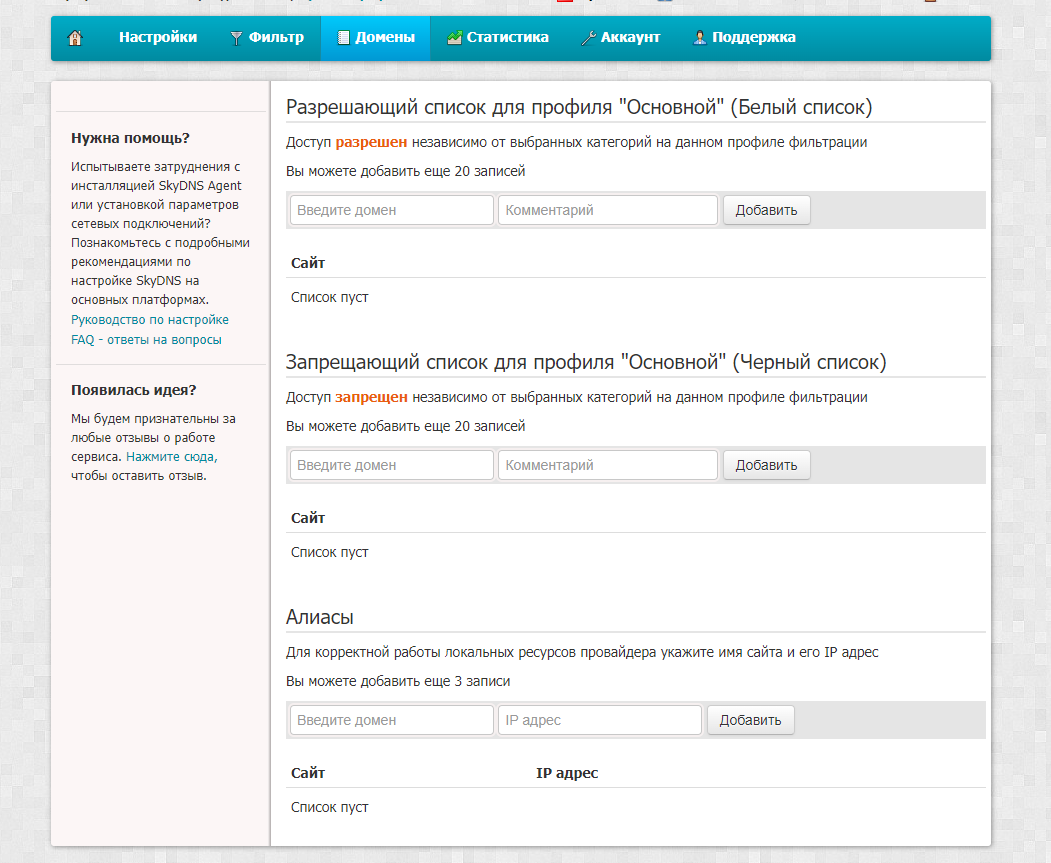This screenshot has height=863, width=1051.
Task: Focus the whitelist domain input field
Action: pos(391,210)
